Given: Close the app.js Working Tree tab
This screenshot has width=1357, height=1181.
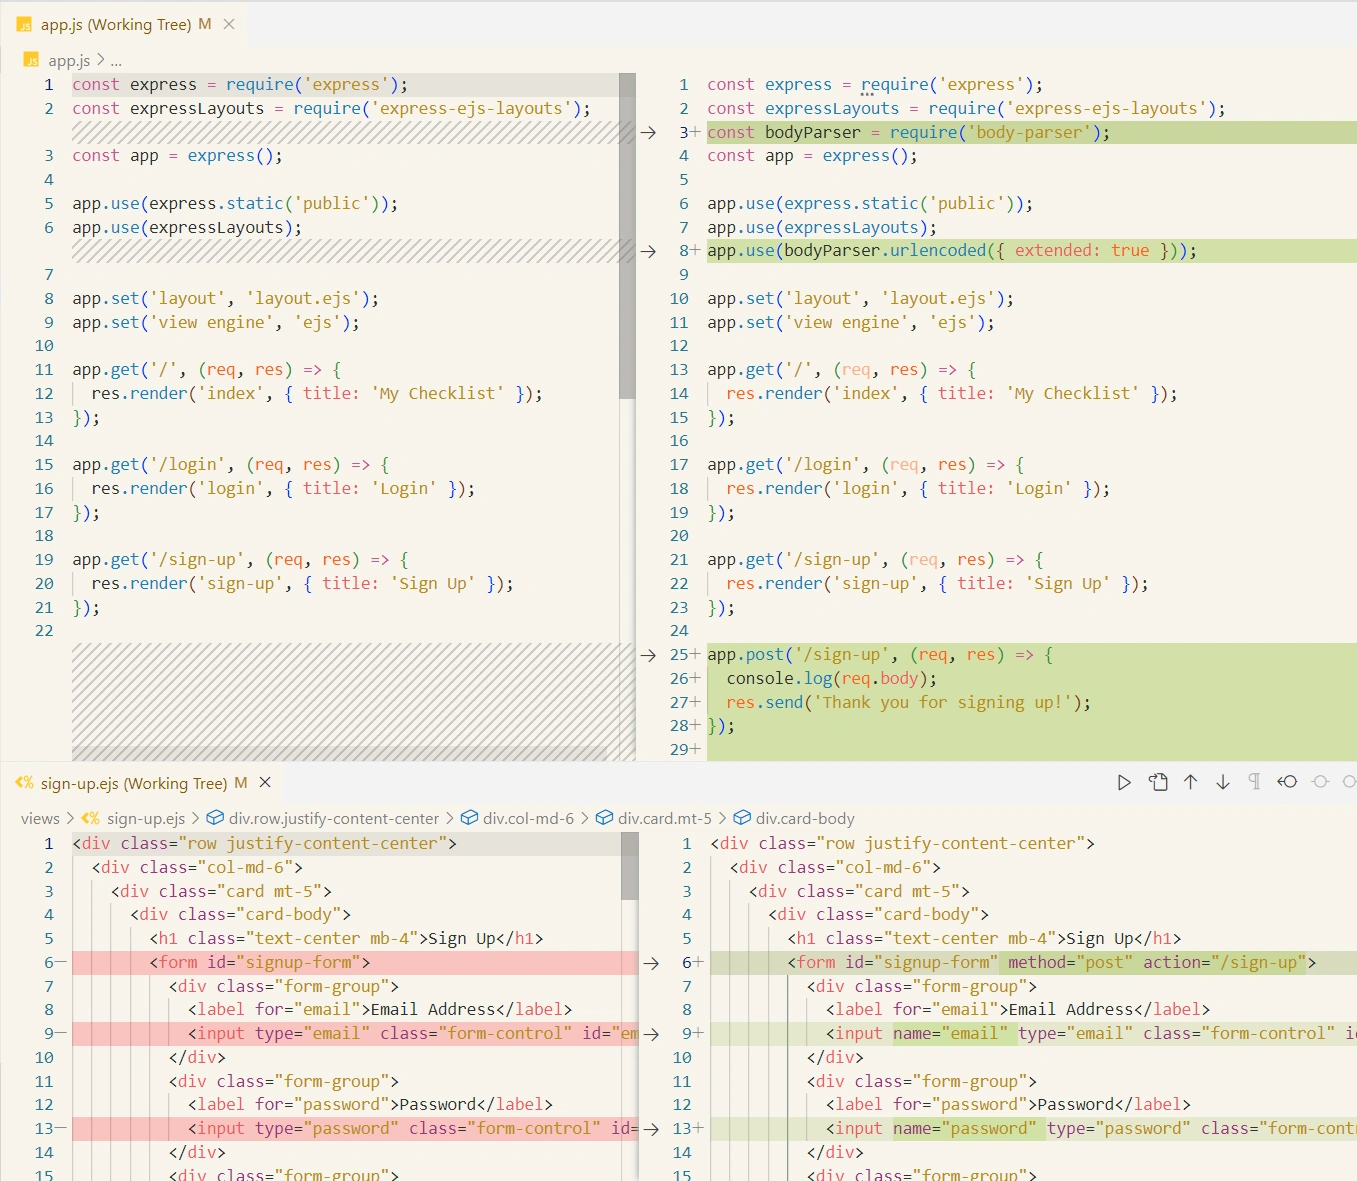Looking at the screenshot, I should click(x=229, y=24).
